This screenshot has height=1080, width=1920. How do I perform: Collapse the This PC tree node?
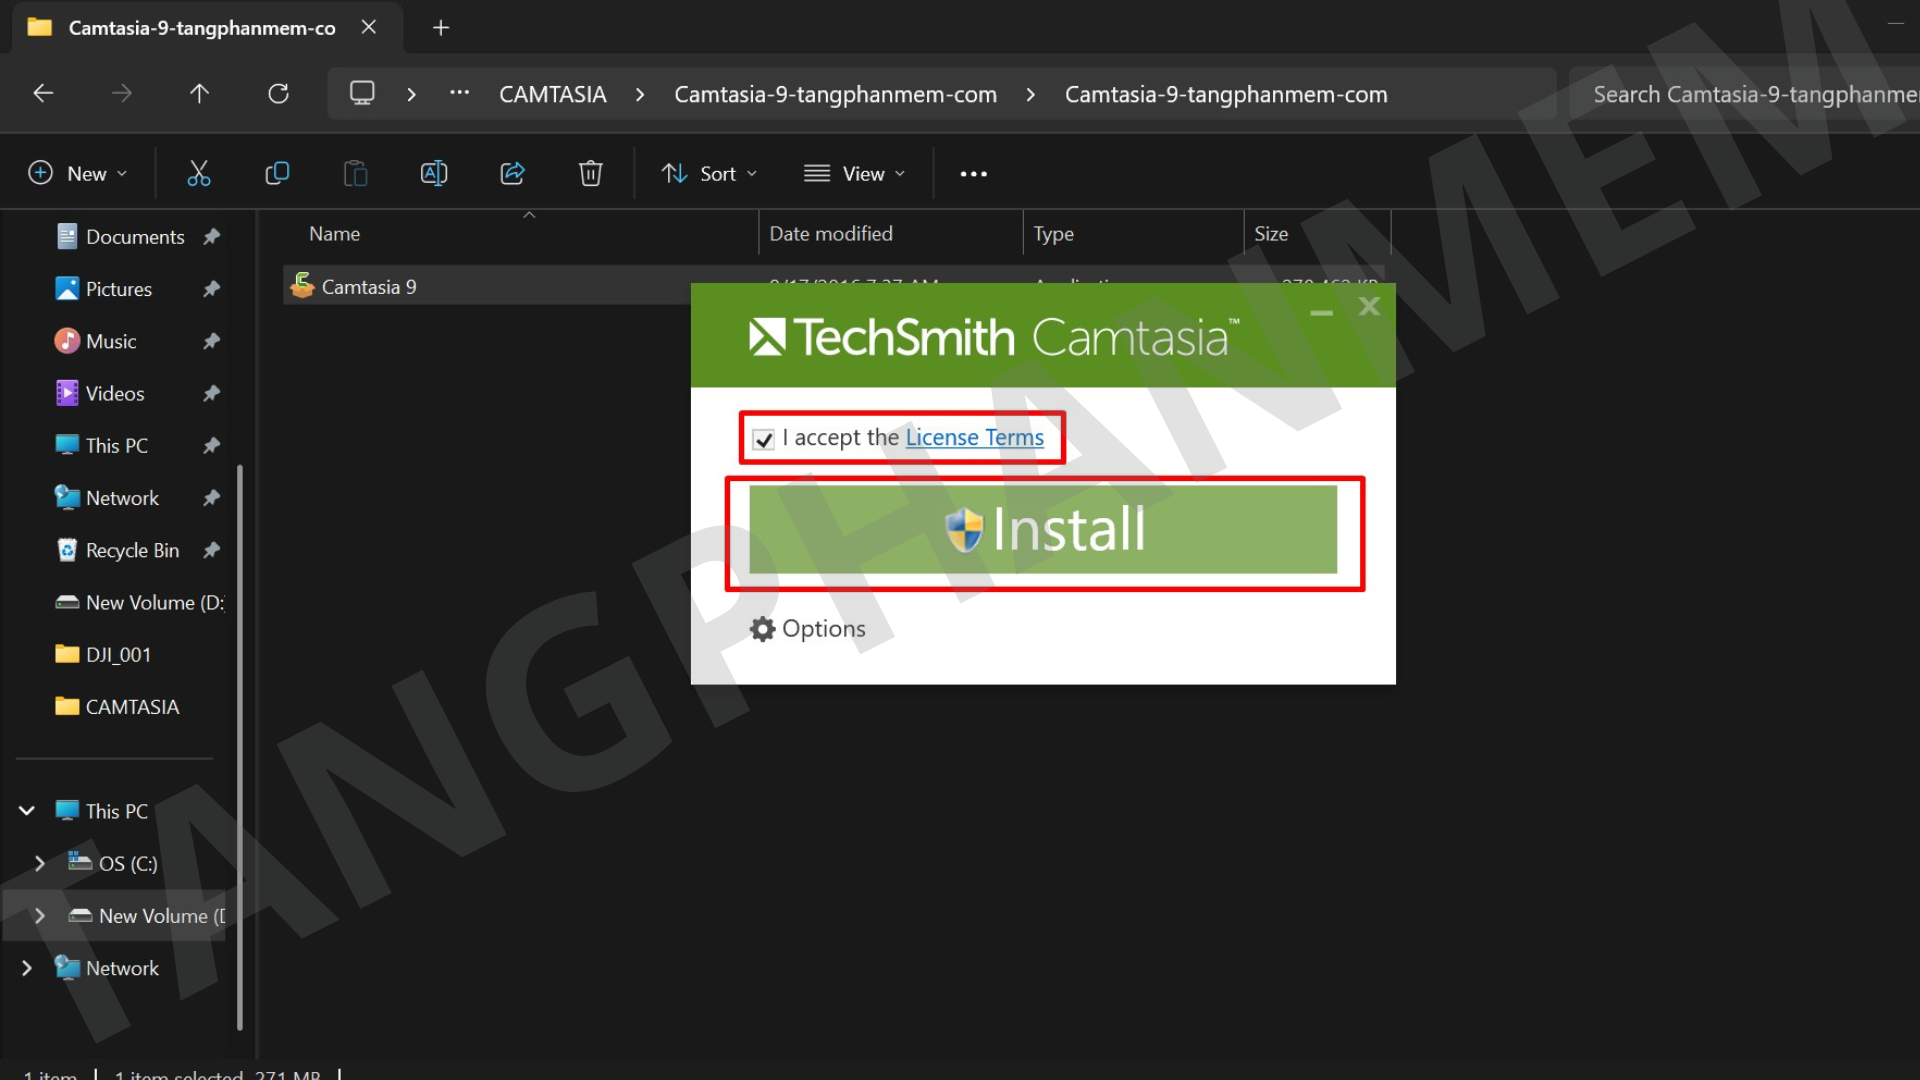point(27,811)
